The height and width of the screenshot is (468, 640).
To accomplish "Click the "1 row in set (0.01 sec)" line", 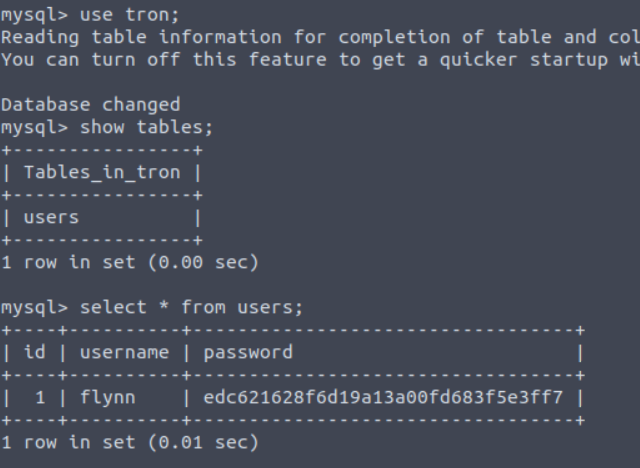I will coord(130,442).
